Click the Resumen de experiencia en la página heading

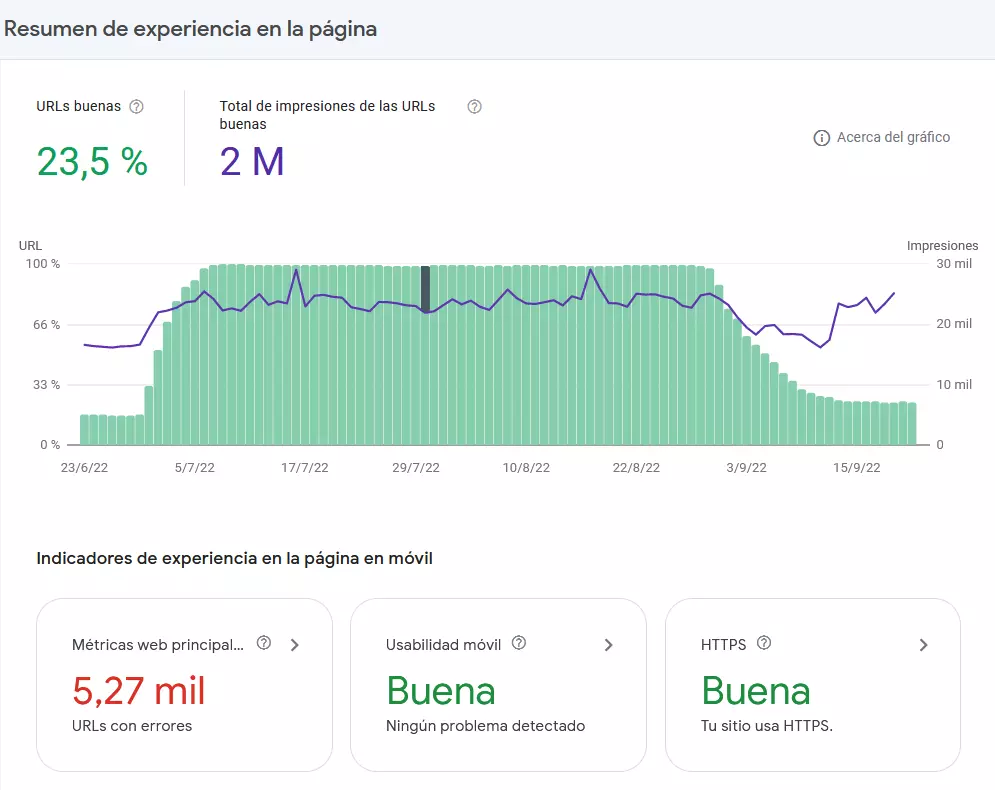(x=190, y=29)
